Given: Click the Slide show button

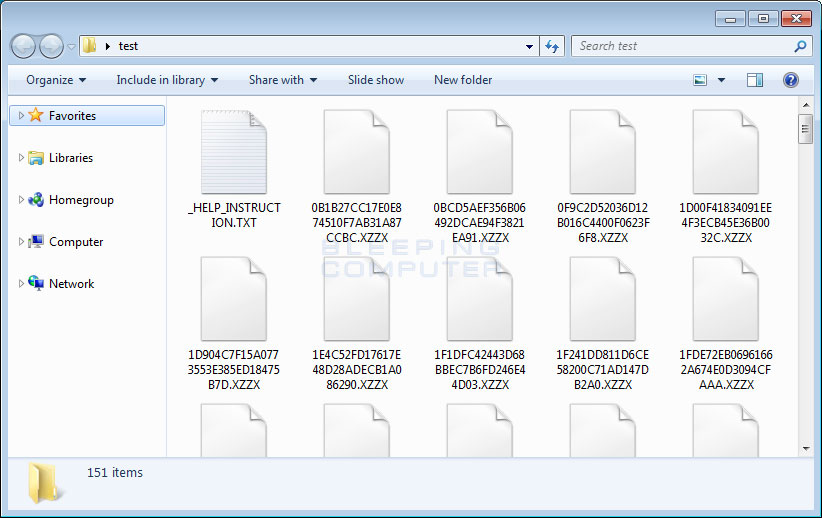Looking at the screenshot, I should [x=376, y=80].
